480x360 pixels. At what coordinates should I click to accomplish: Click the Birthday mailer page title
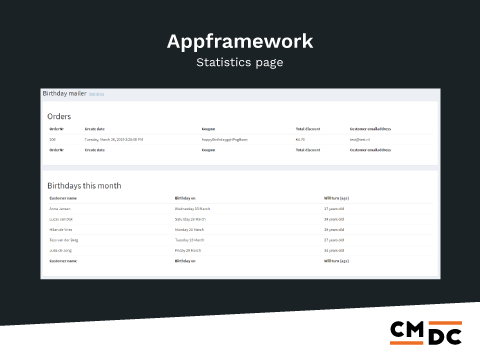click(65, 94)
